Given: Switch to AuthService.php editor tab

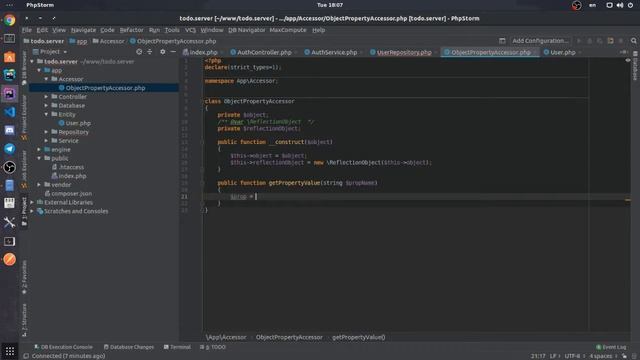Looking at the screenshot, I should coord(334,52).
